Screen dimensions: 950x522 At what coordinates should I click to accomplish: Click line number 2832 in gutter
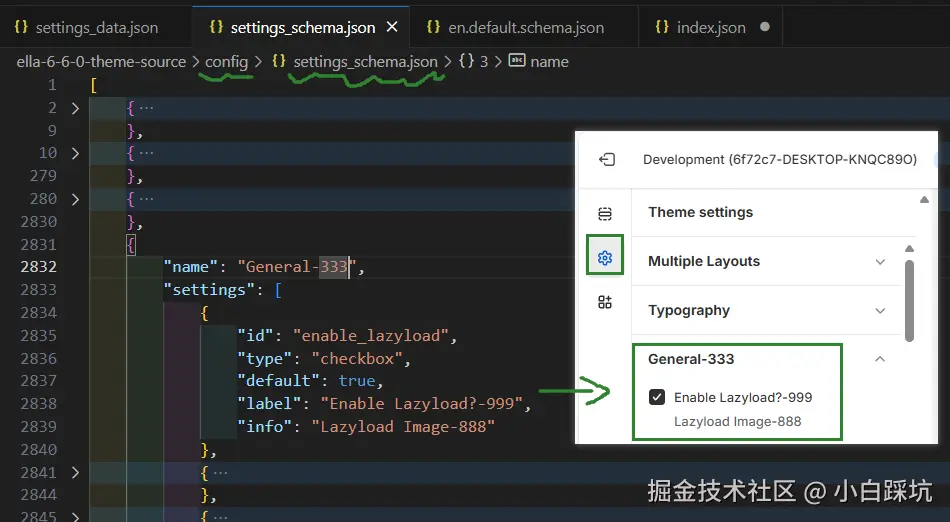point(39,267)
